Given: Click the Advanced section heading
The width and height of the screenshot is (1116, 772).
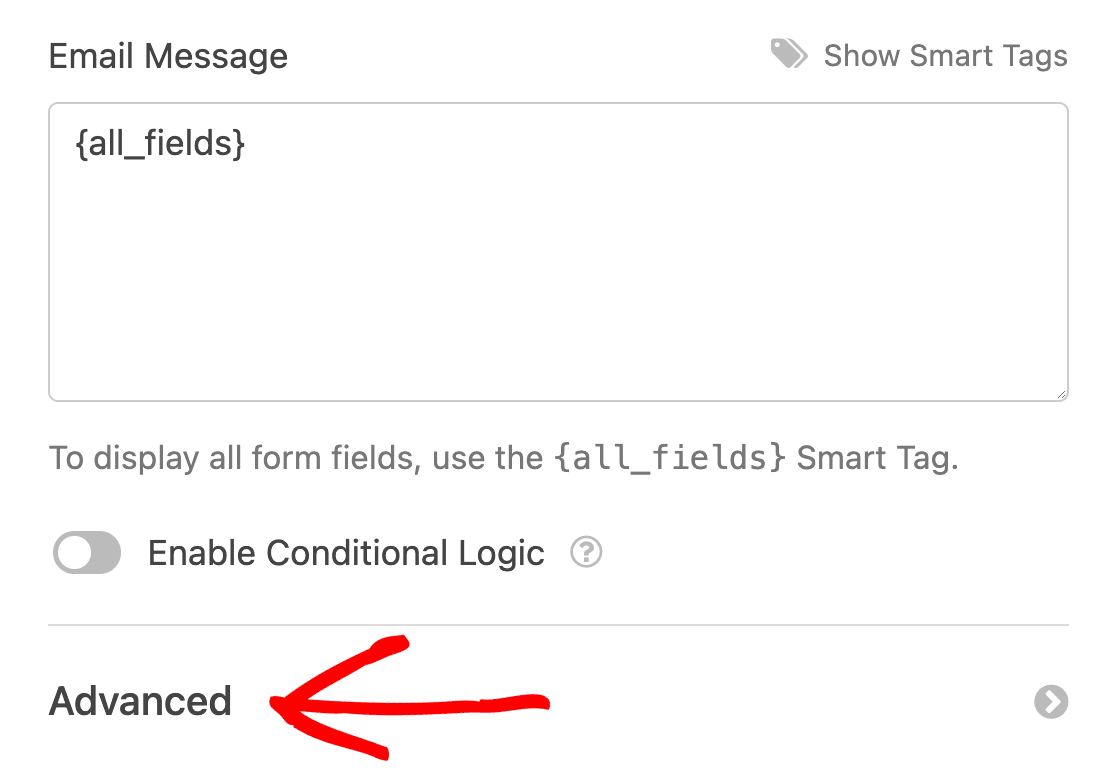Looking at the screenshot, I should click(140, 701).
